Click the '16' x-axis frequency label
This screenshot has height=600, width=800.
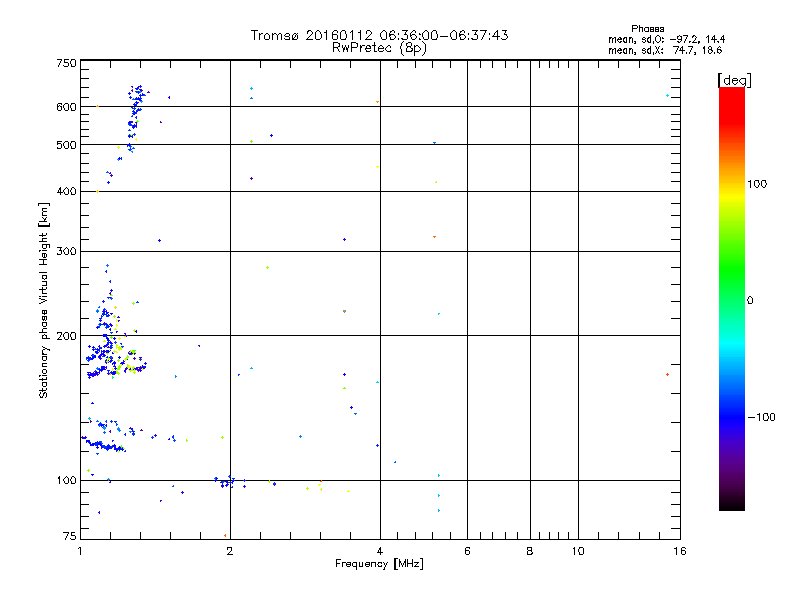680,551
